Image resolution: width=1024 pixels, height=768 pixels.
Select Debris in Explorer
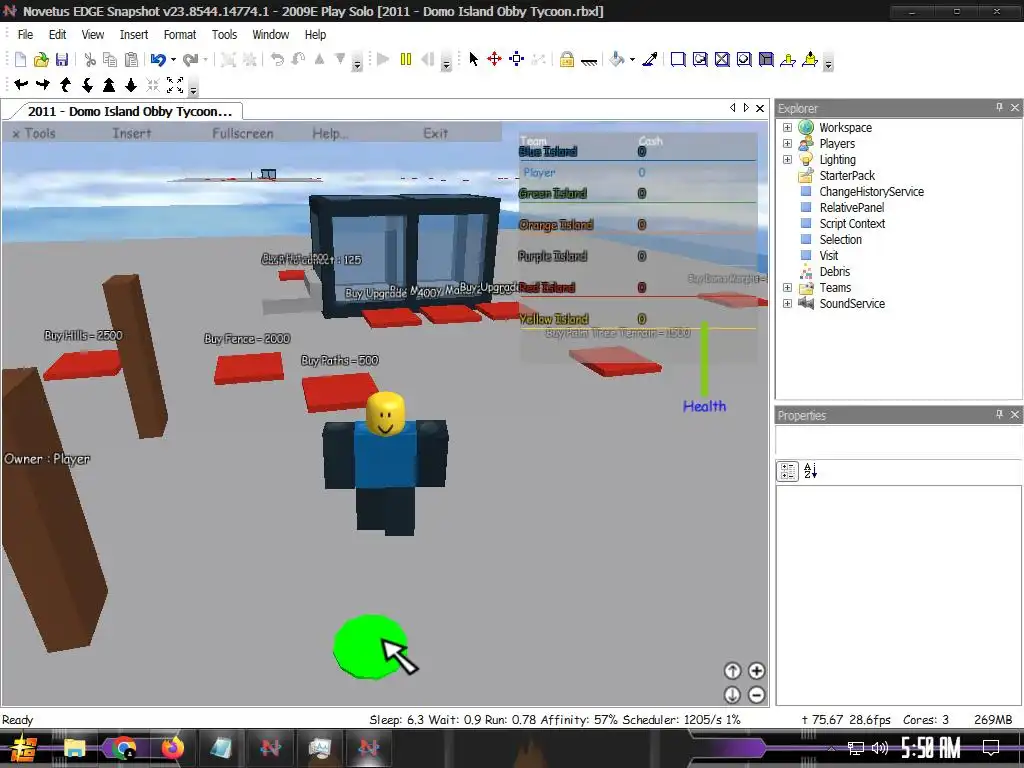pyautogui.click(x=835, y=272)
